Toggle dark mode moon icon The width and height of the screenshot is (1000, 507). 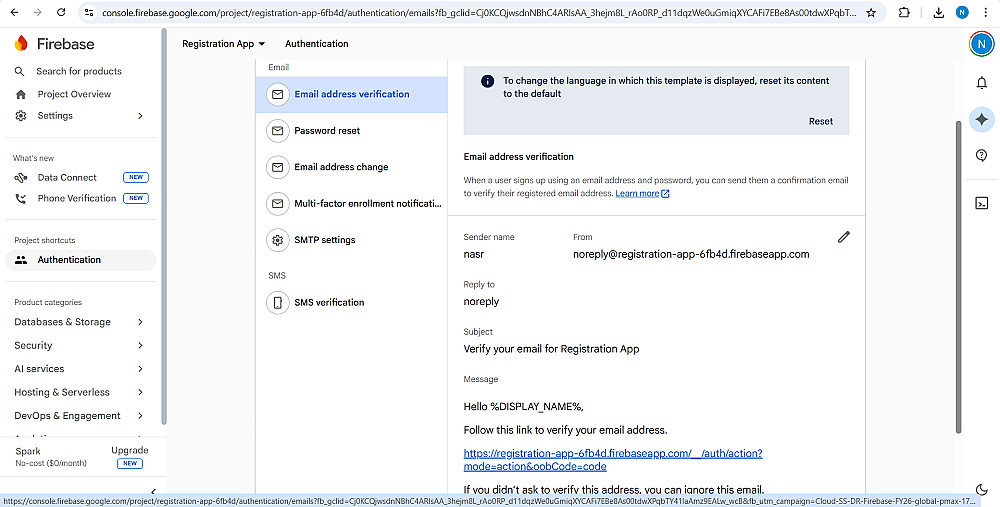pos(982,489)
